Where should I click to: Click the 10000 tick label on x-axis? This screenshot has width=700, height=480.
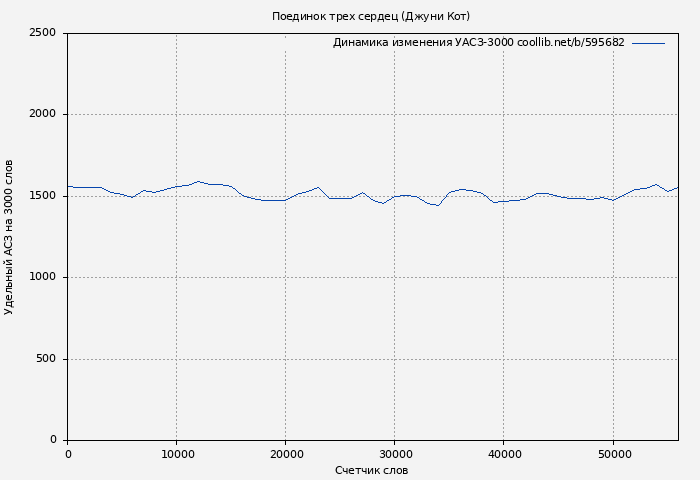176,454
